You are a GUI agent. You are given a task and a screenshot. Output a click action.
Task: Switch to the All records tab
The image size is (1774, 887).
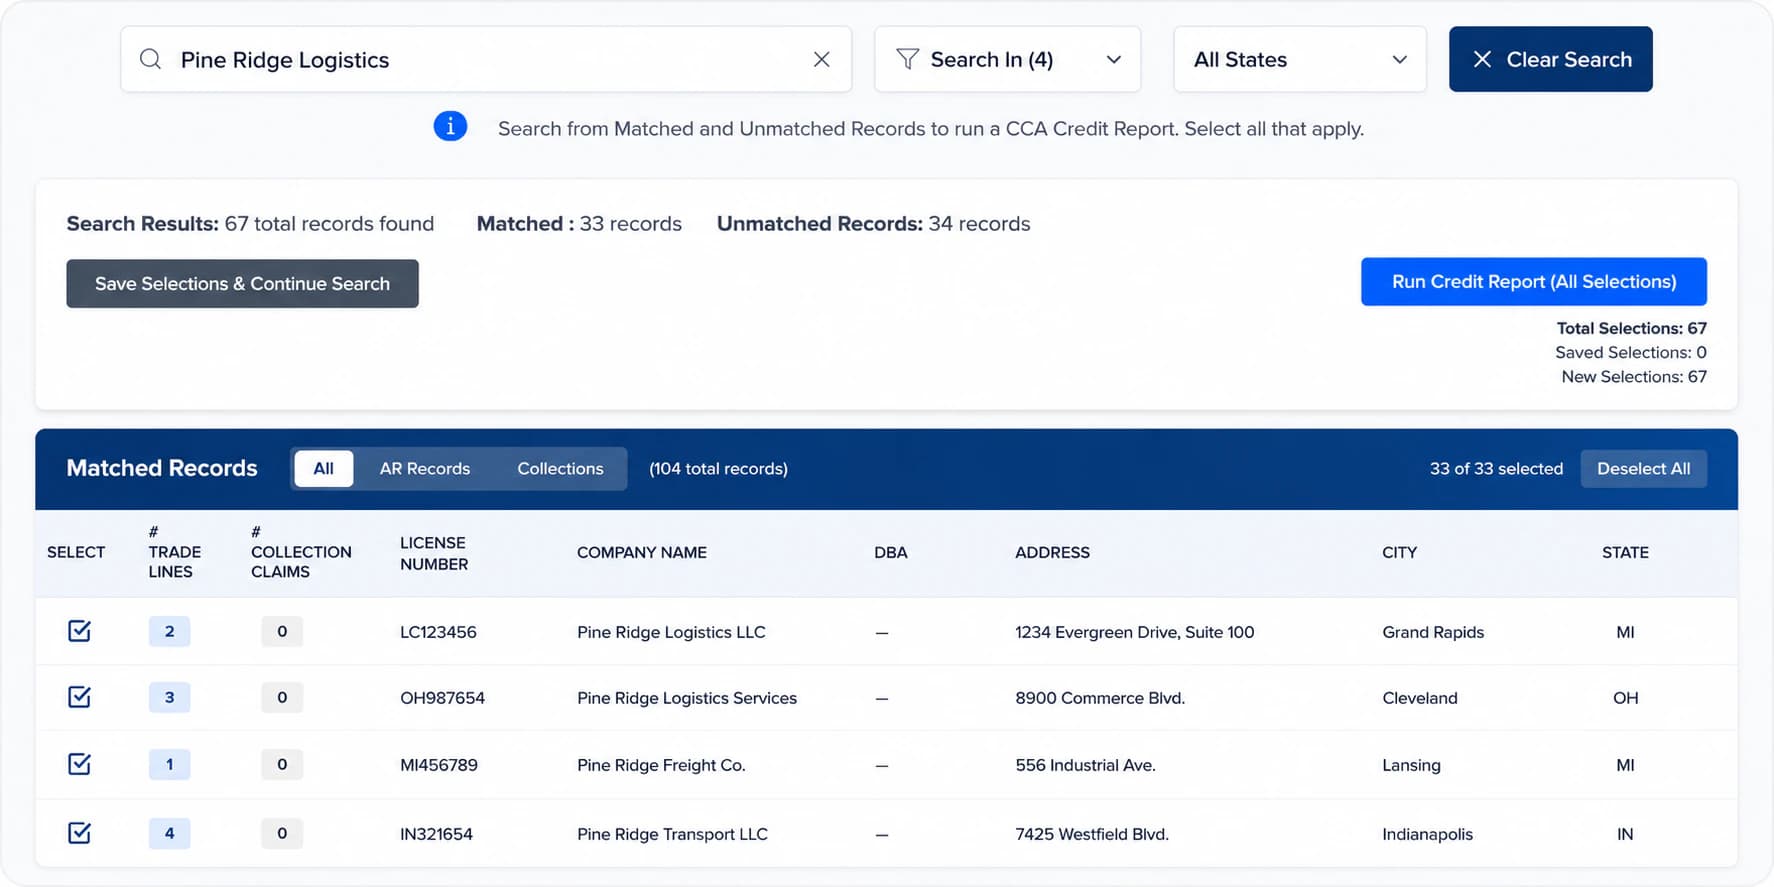[323, 468]
